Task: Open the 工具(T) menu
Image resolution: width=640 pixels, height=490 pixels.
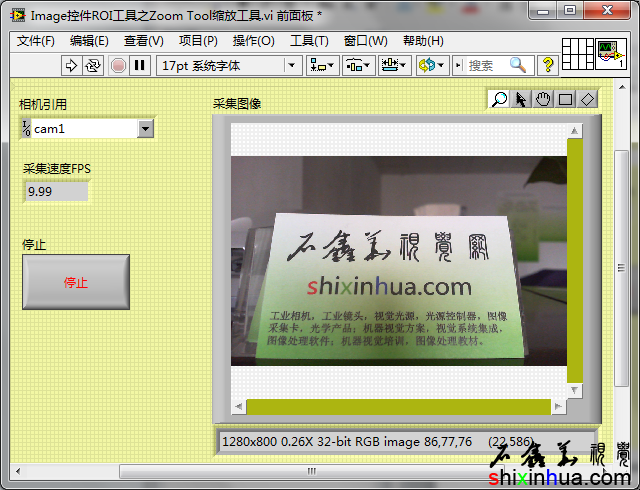Action: [309, 41]
